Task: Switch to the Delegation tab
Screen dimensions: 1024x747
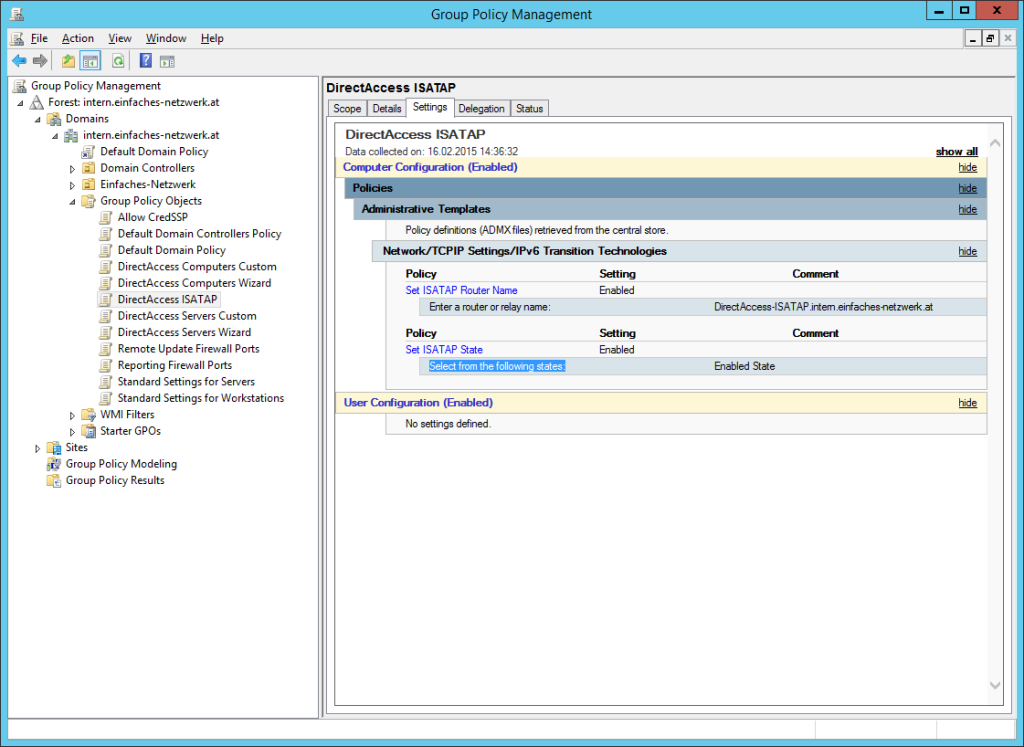Action: (481, 108)
